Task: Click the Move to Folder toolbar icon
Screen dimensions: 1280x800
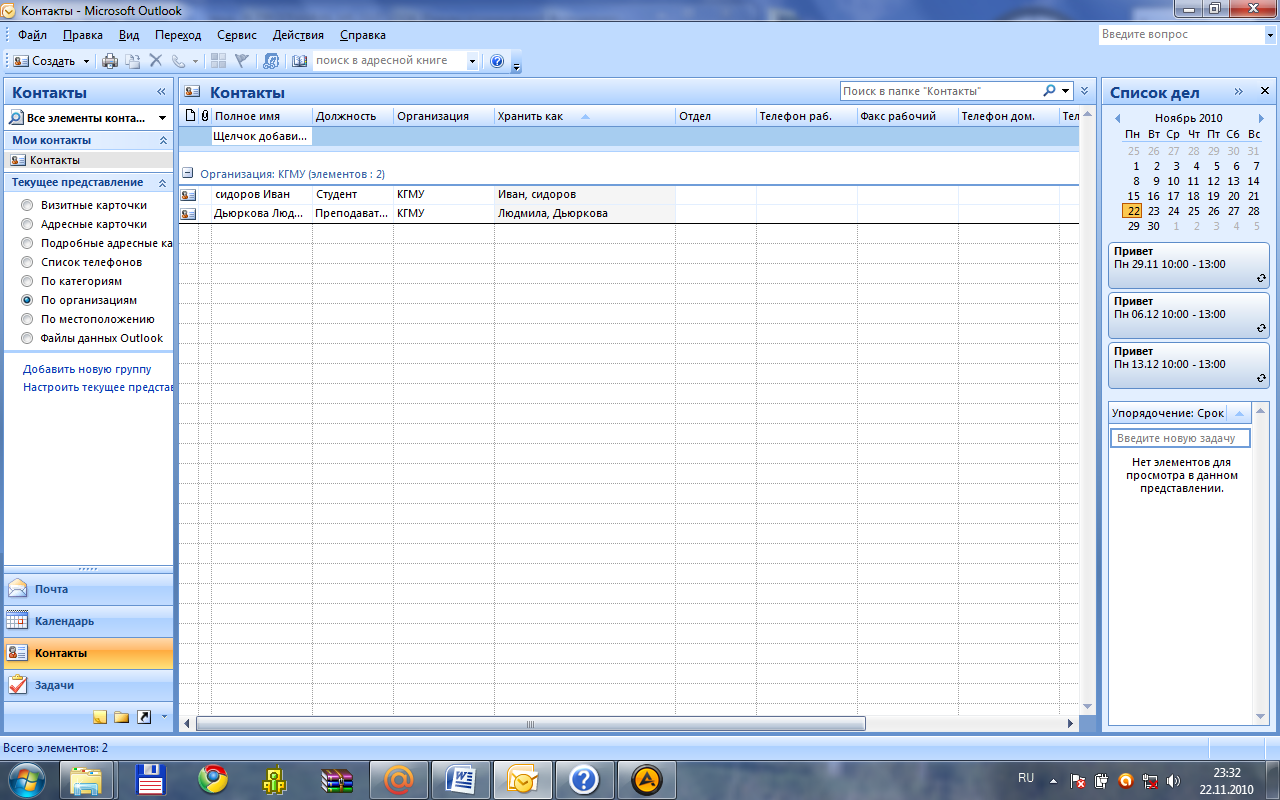Action: pyautogui.click(x=132, y=61)
